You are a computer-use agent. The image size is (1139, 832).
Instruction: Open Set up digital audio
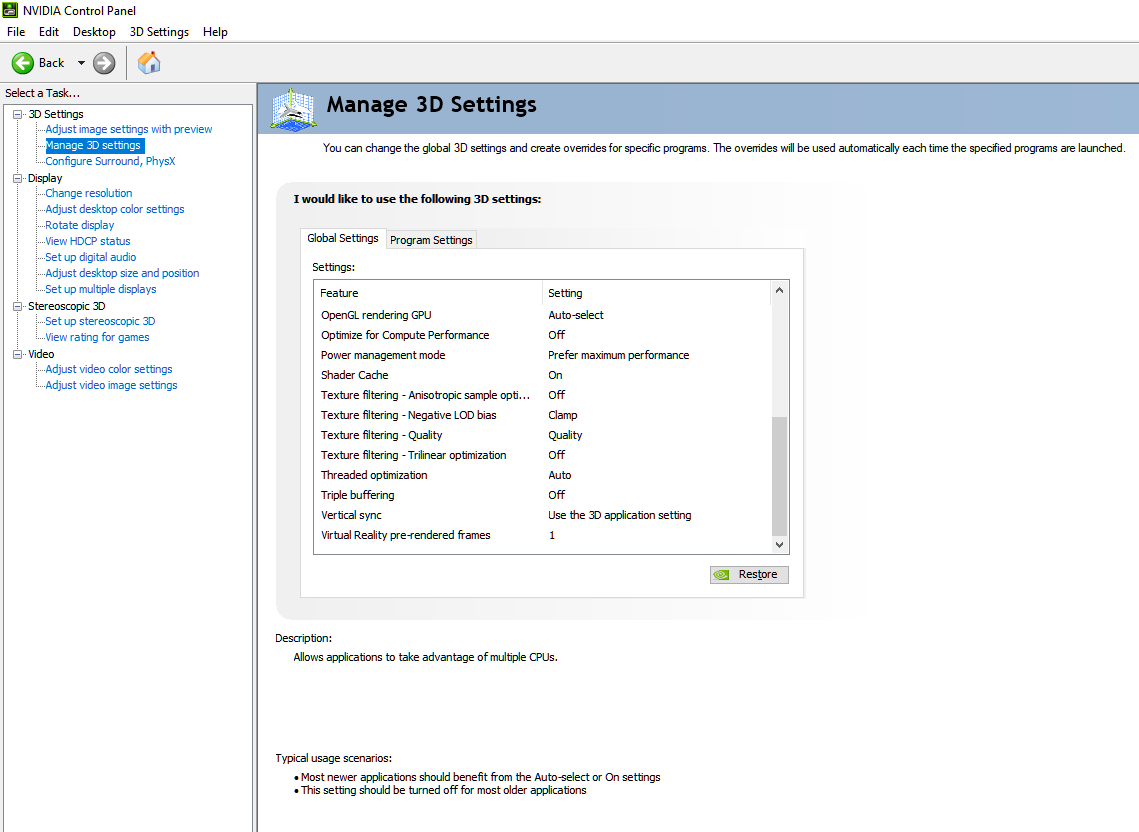coord(91,257)
